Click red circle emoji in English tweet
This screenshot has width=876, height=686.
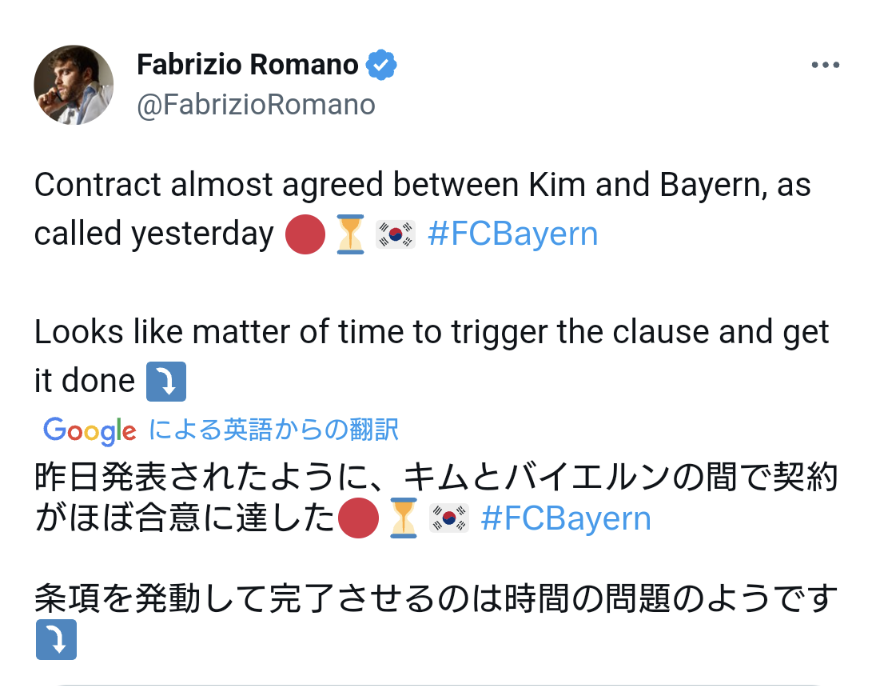(x=304, y=234)
